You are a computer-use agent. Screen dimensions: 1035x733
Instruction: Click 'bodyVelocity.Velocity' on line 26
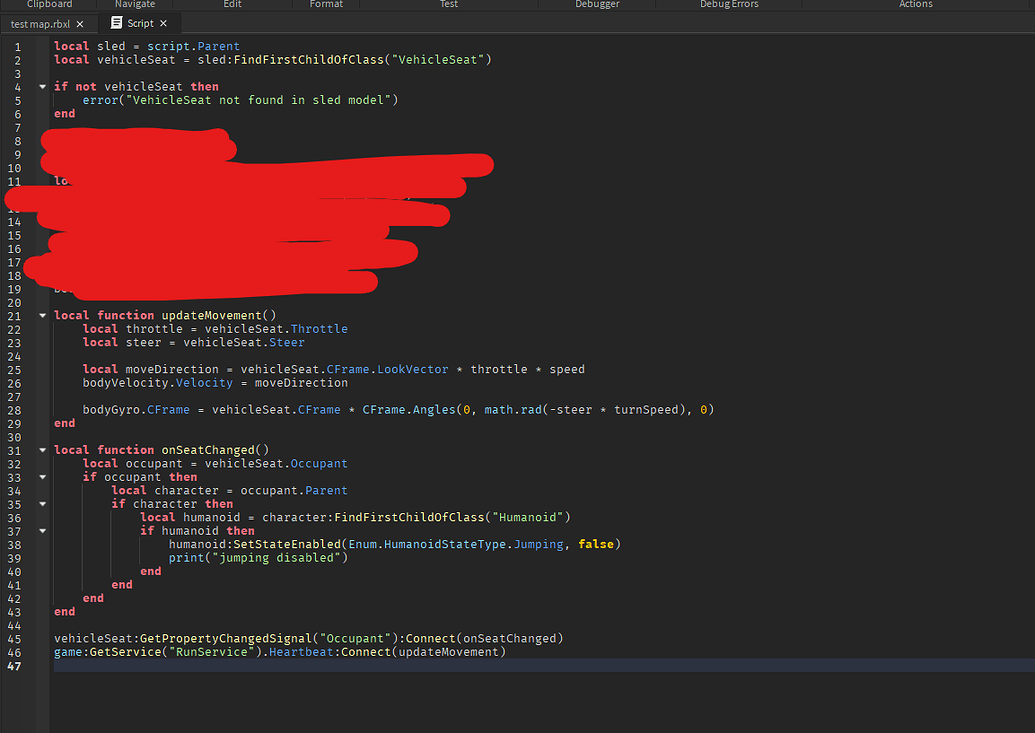pos(158,382)
